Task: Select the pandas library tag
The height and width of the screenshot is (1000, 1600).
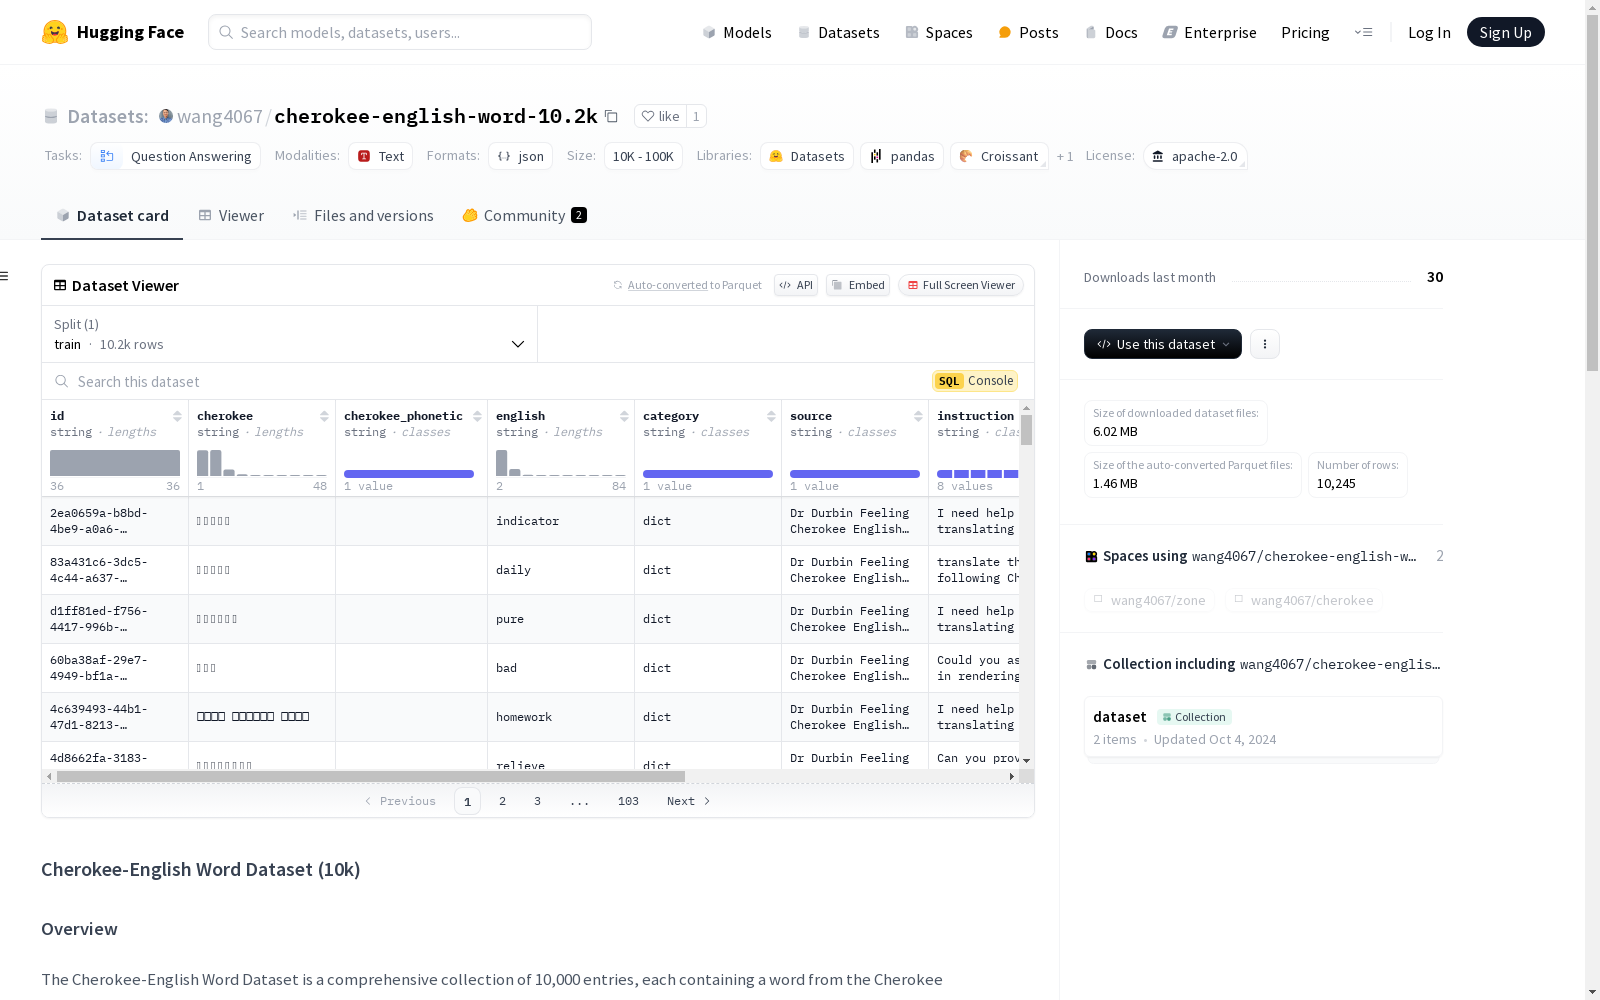Action: point(902,156)
